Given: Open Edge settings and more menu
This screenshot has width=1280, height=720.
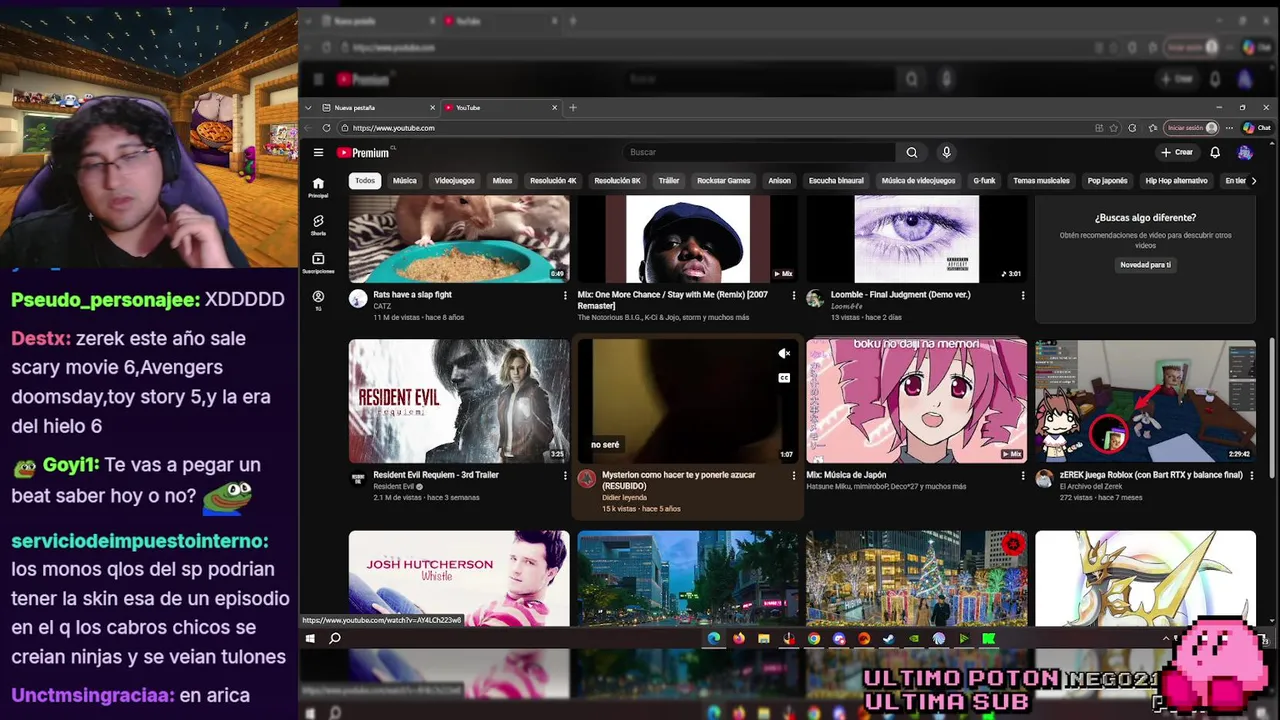Looking at the screenshot, I should [x=1229, y=128].
